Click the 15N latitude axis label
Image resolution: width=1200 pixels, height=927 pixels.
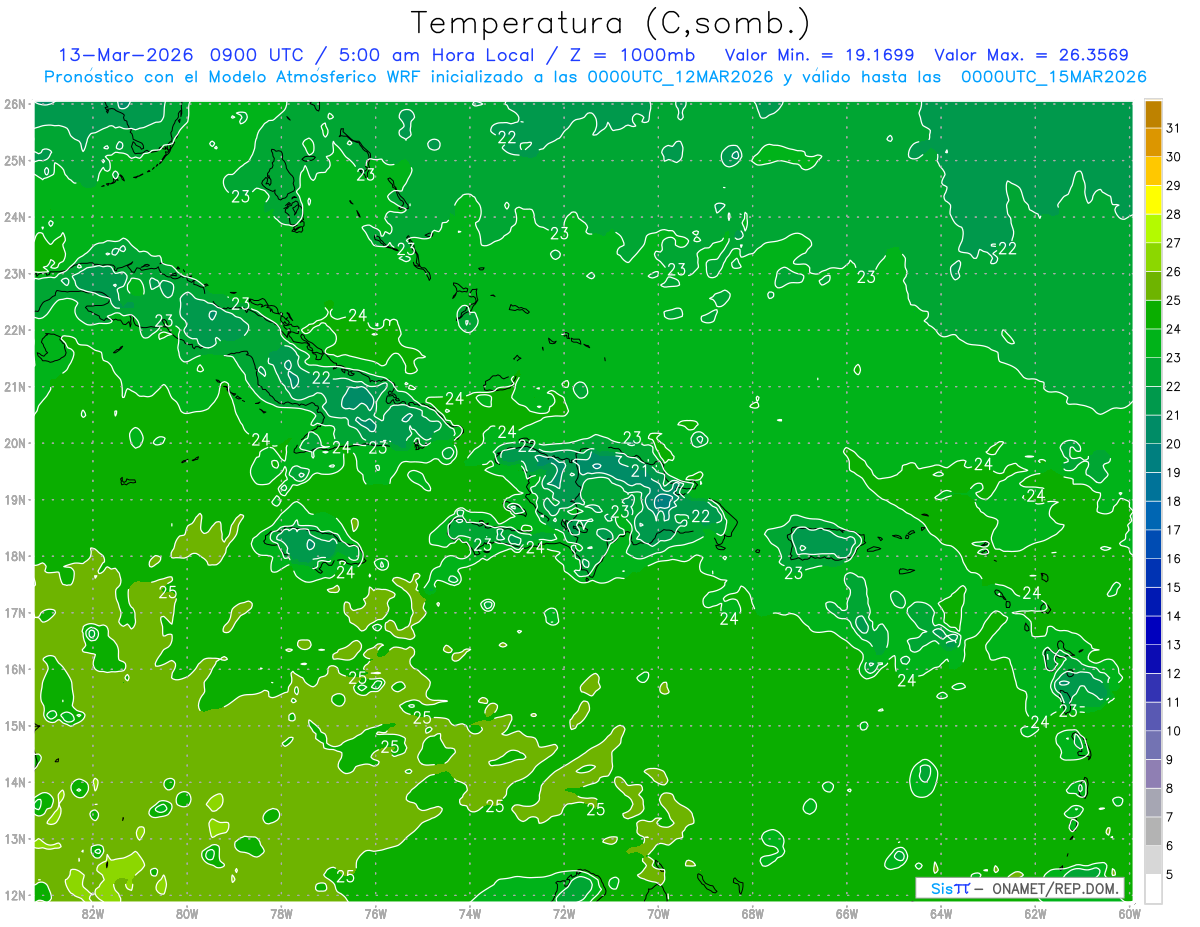(x=14, y=726)
